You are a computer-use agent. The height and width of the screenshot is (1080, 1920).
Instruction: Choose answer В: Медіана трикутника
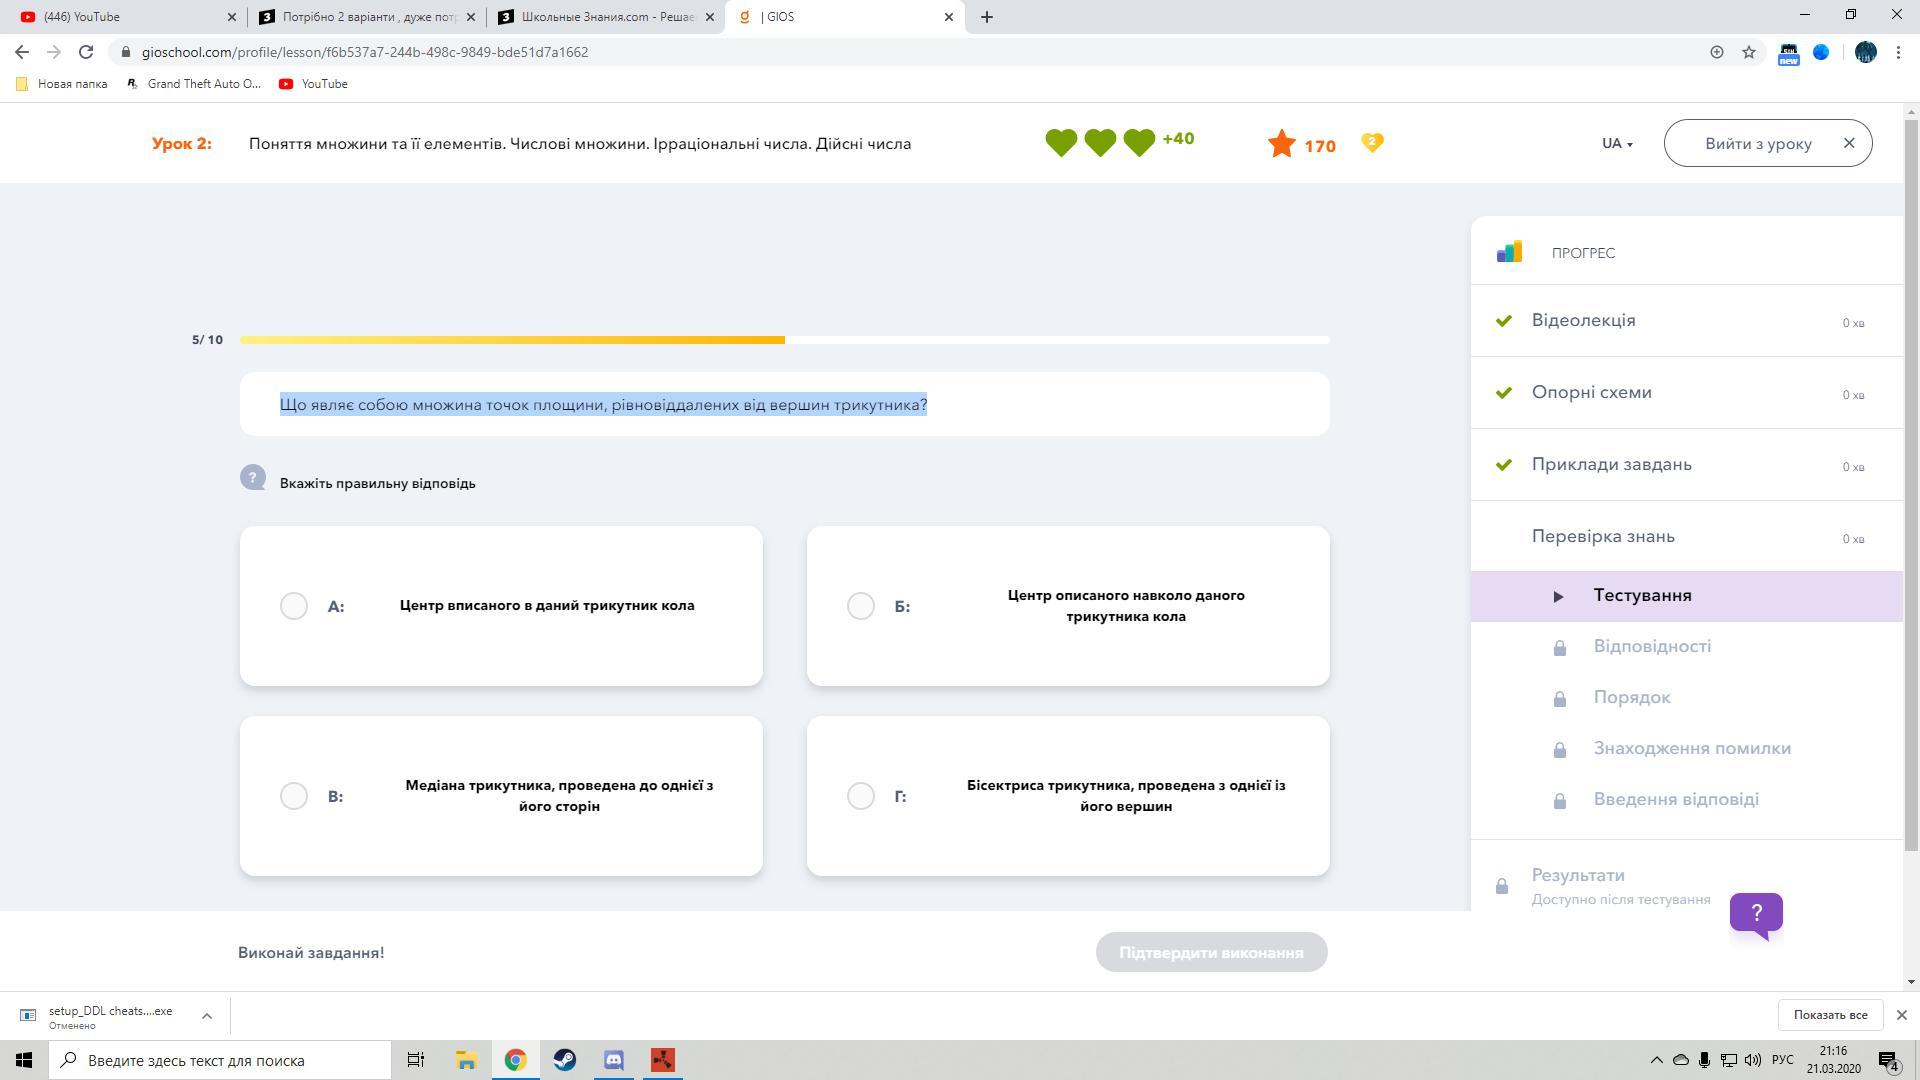[294, 796]
